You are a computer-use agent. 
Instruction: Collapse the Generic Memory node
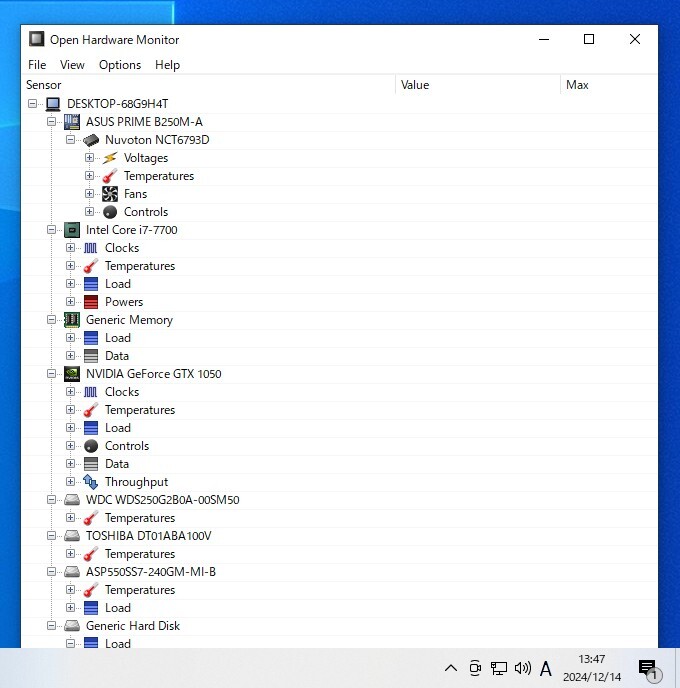[x=51, y=319]
